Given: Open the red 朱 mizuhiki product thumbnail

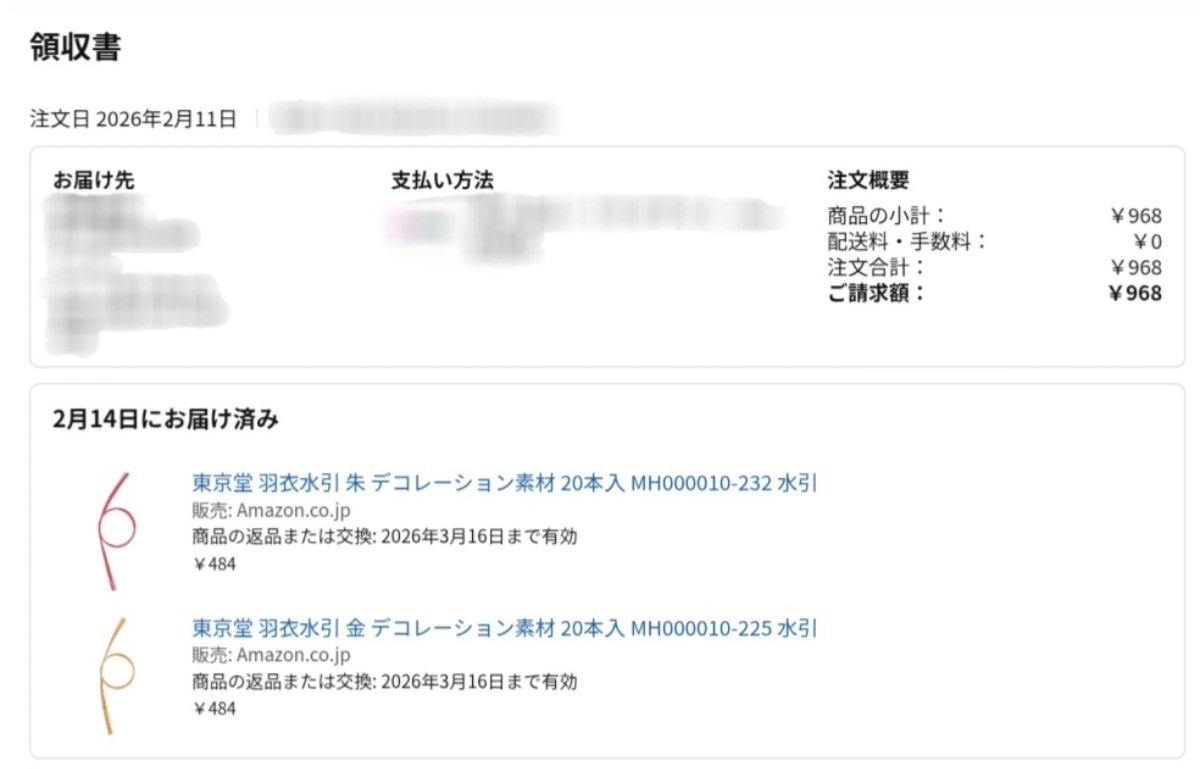Looking at the screenshot, I should point(115,530).
